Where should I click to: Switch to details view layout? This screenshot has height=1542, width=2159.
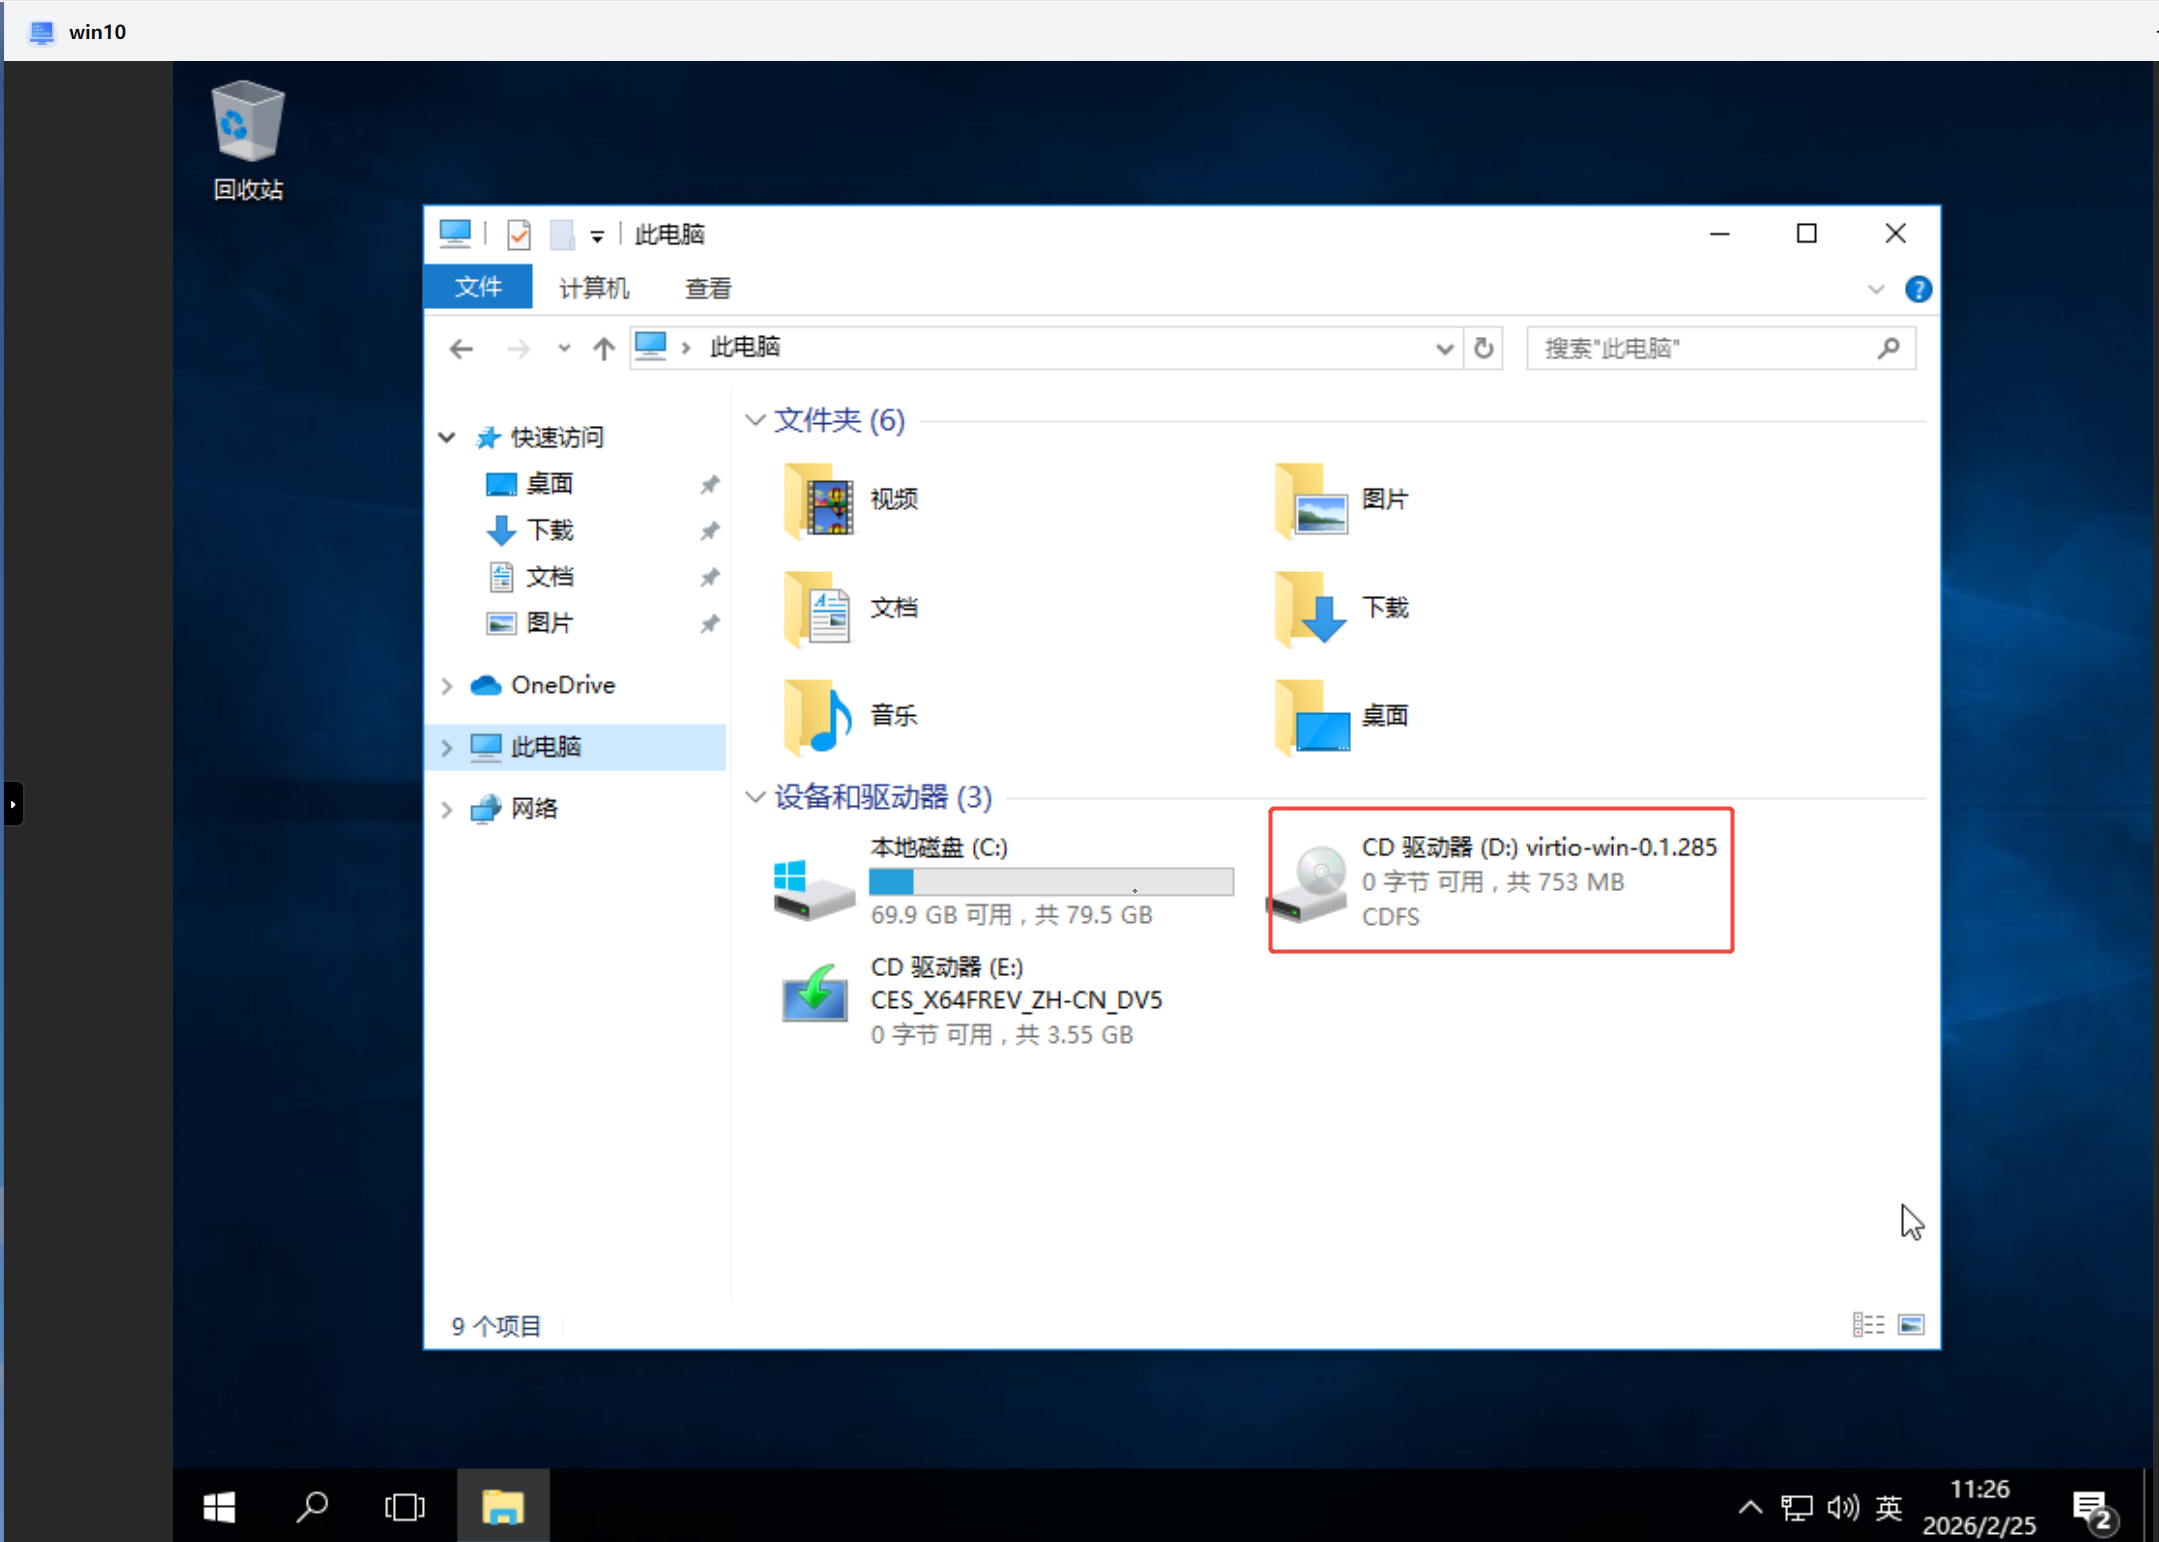click(1868, 1324)
